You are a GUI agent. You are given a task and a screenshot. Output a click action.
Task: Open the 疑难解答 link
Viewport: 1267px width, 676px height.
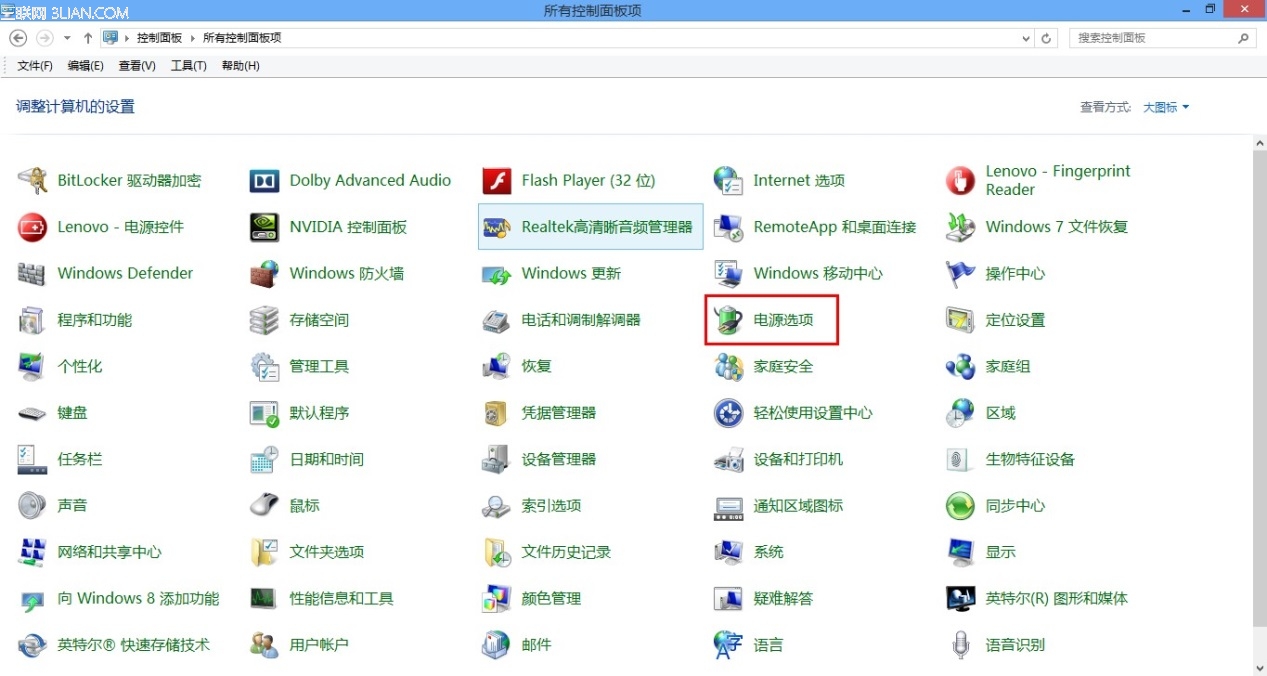tap(783, 599)
